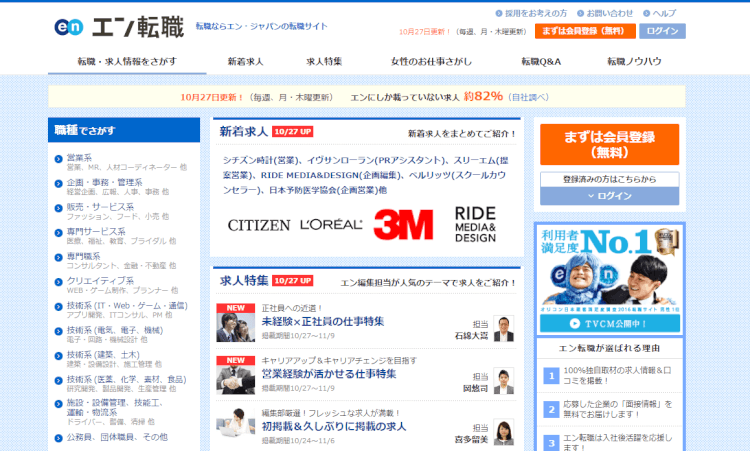Open the 転職Q&A tab

tap(541, 62)
